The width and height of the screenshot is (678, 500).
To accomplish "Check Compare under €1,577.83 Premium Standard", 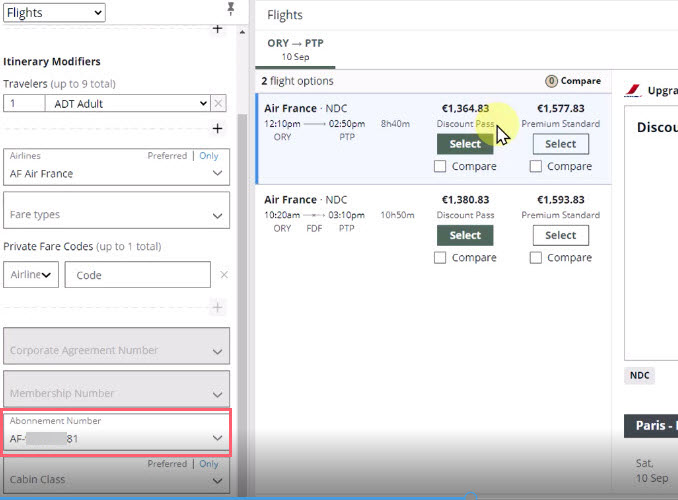I will (x=537, y=167).
